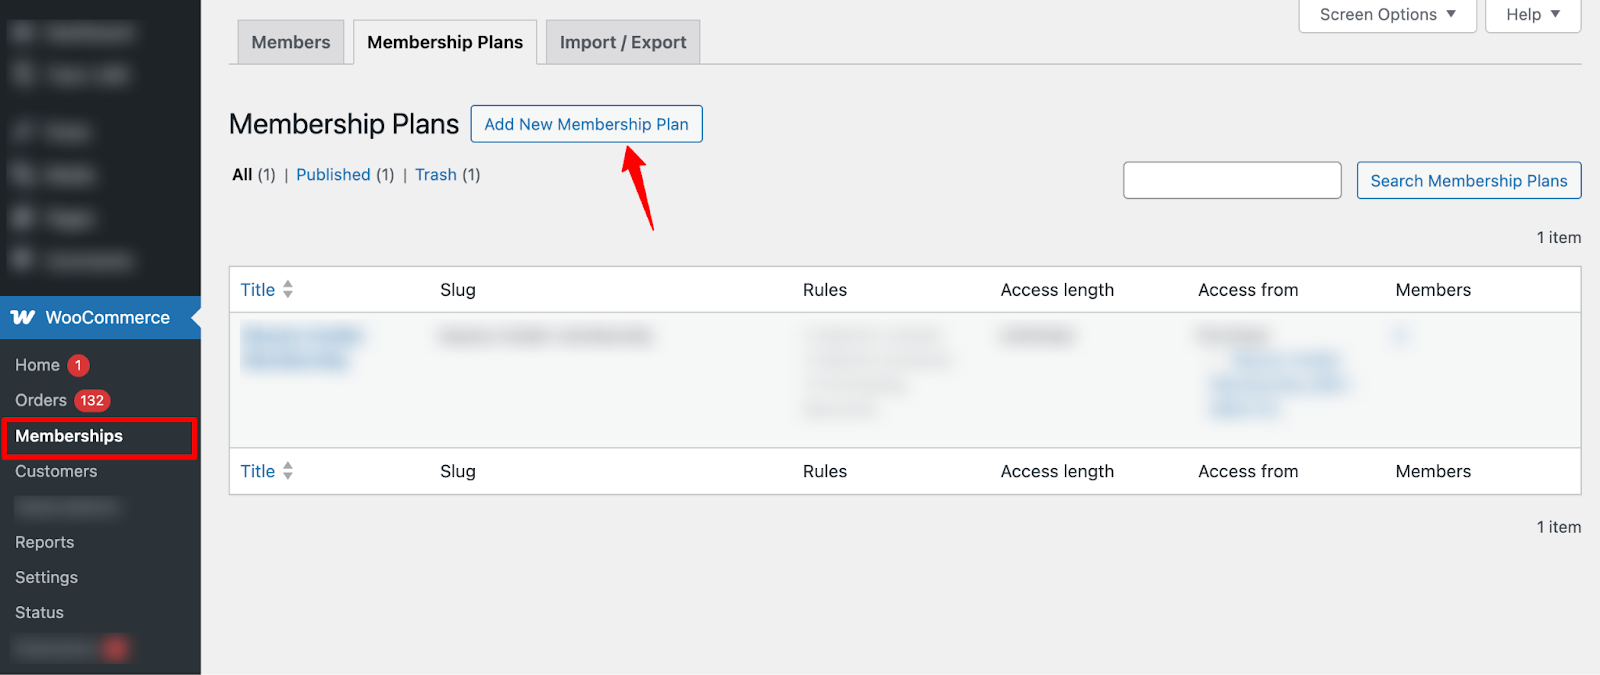Expand the Help dropdown
Viewport: 1600px width, 675px height.
point(1532,14)
